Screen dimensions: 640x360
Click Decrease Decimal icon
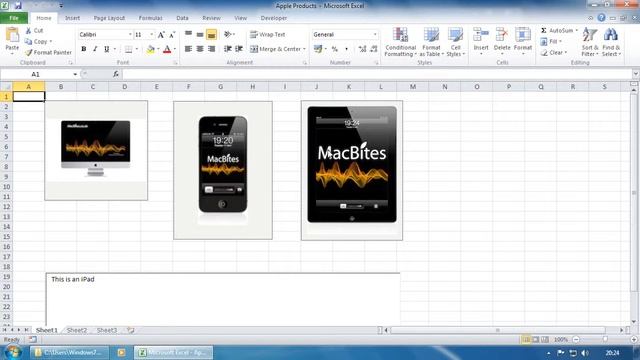[373, 49]
